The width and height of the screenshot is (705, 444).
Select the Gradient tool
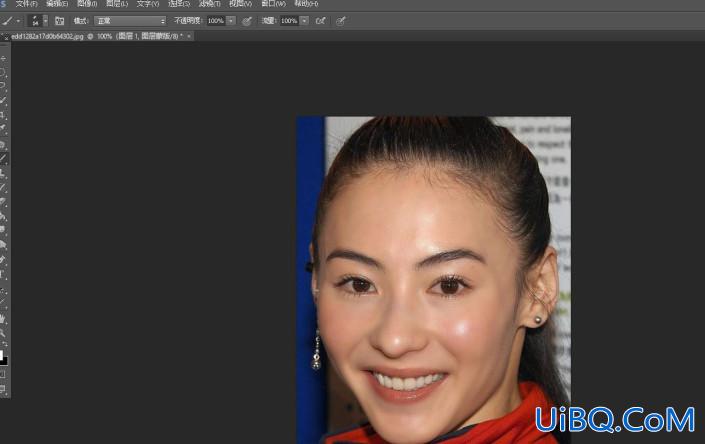point(3,216)
